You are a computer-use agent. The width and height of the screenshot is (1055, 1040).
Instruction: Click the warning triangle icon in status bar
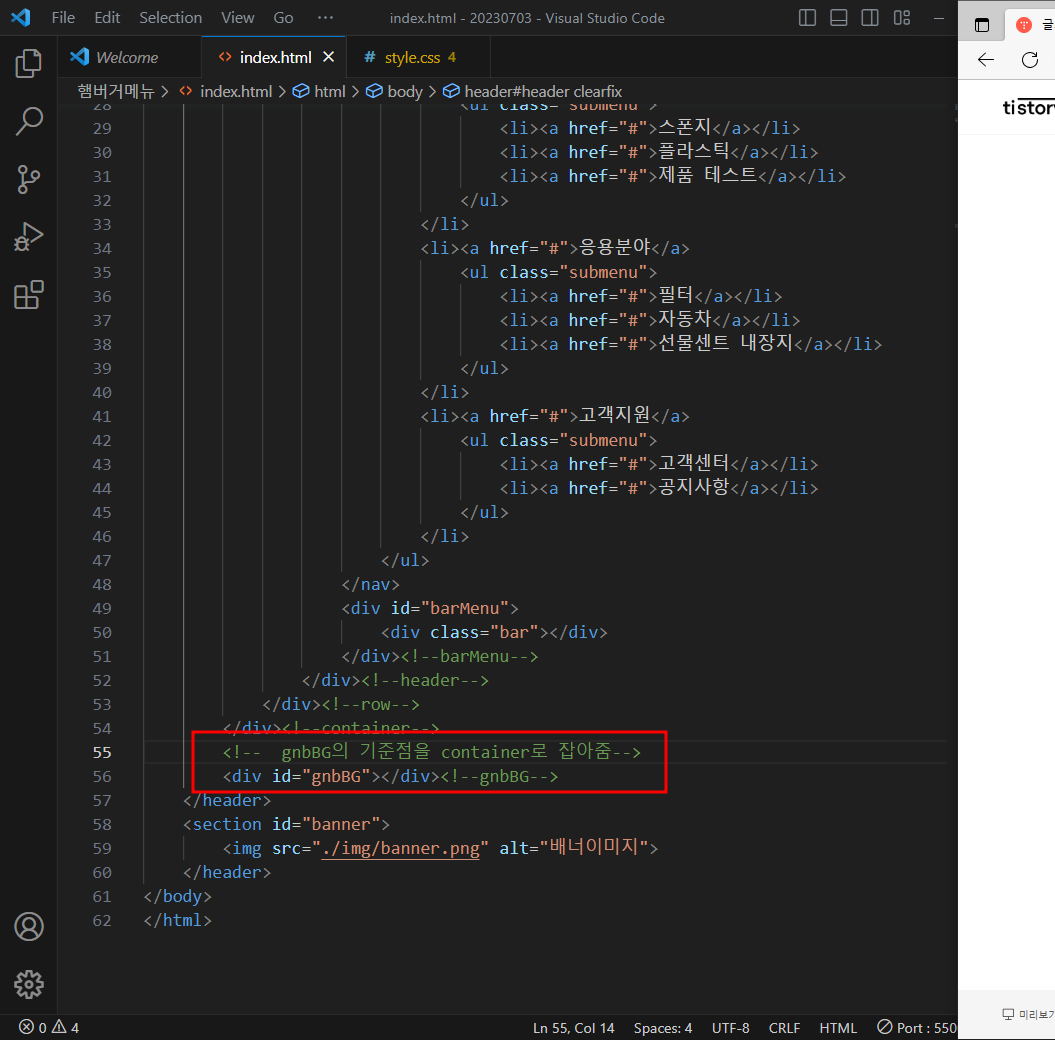point(59,1027)
